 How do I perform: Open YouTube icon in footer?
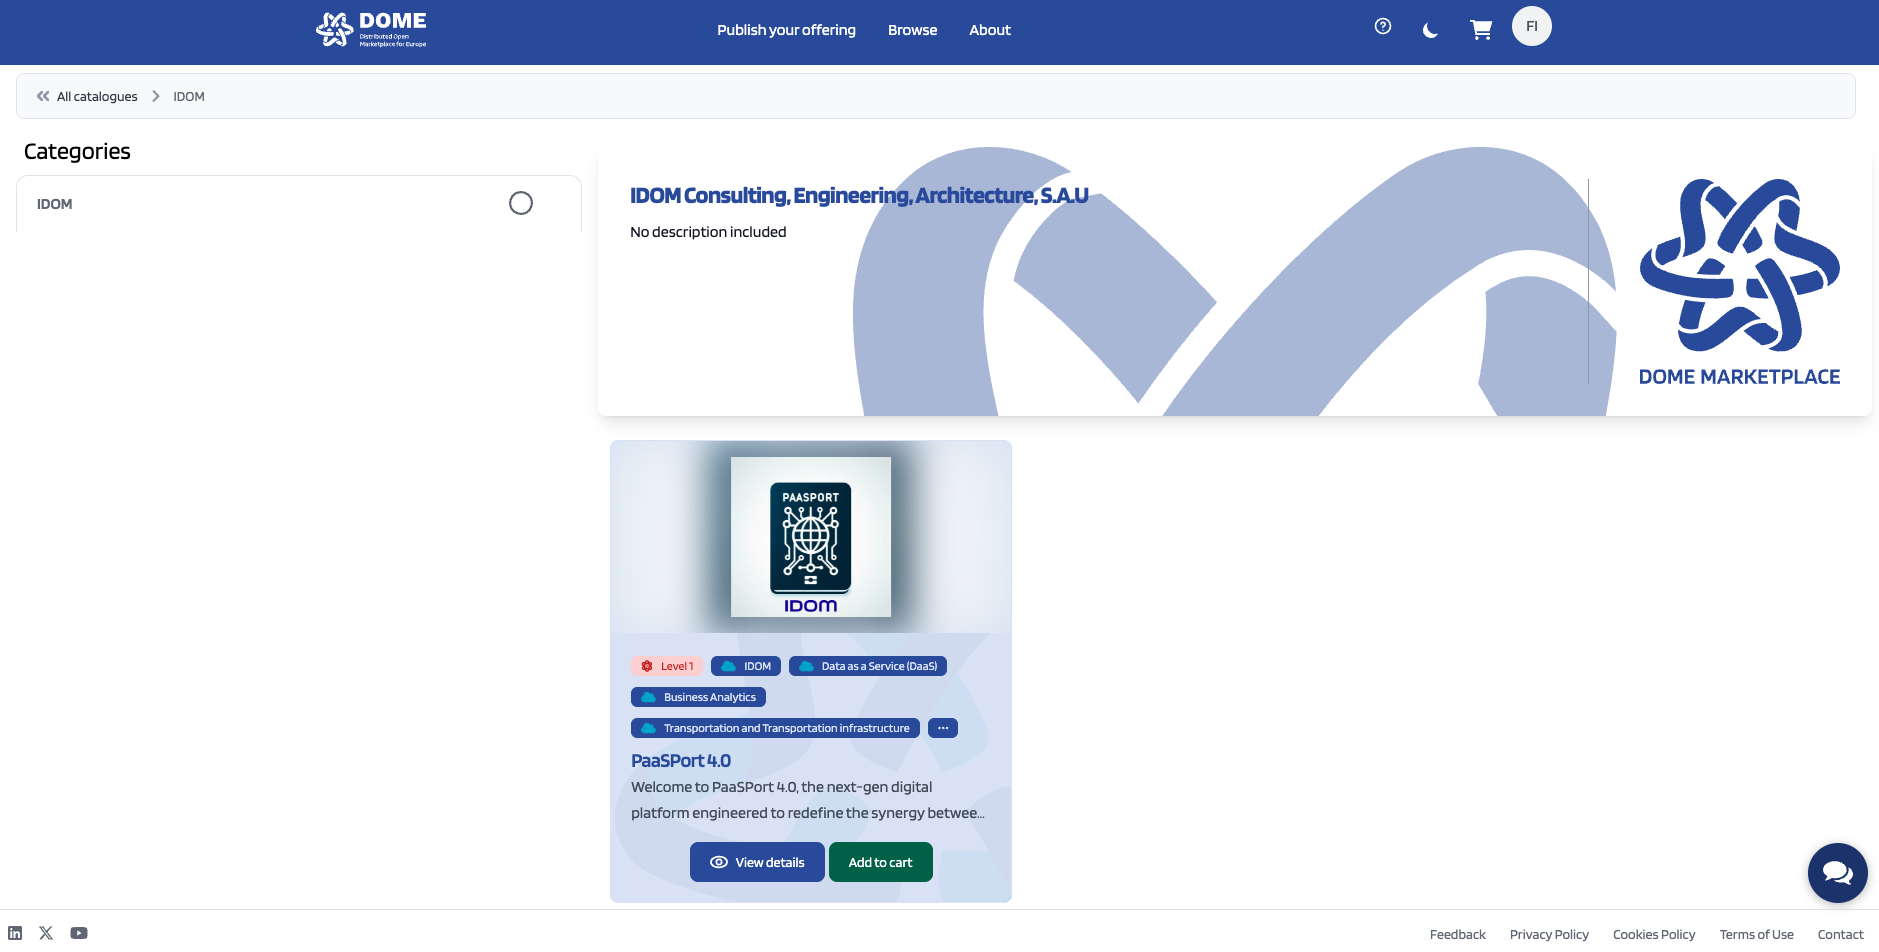point(79,933)
